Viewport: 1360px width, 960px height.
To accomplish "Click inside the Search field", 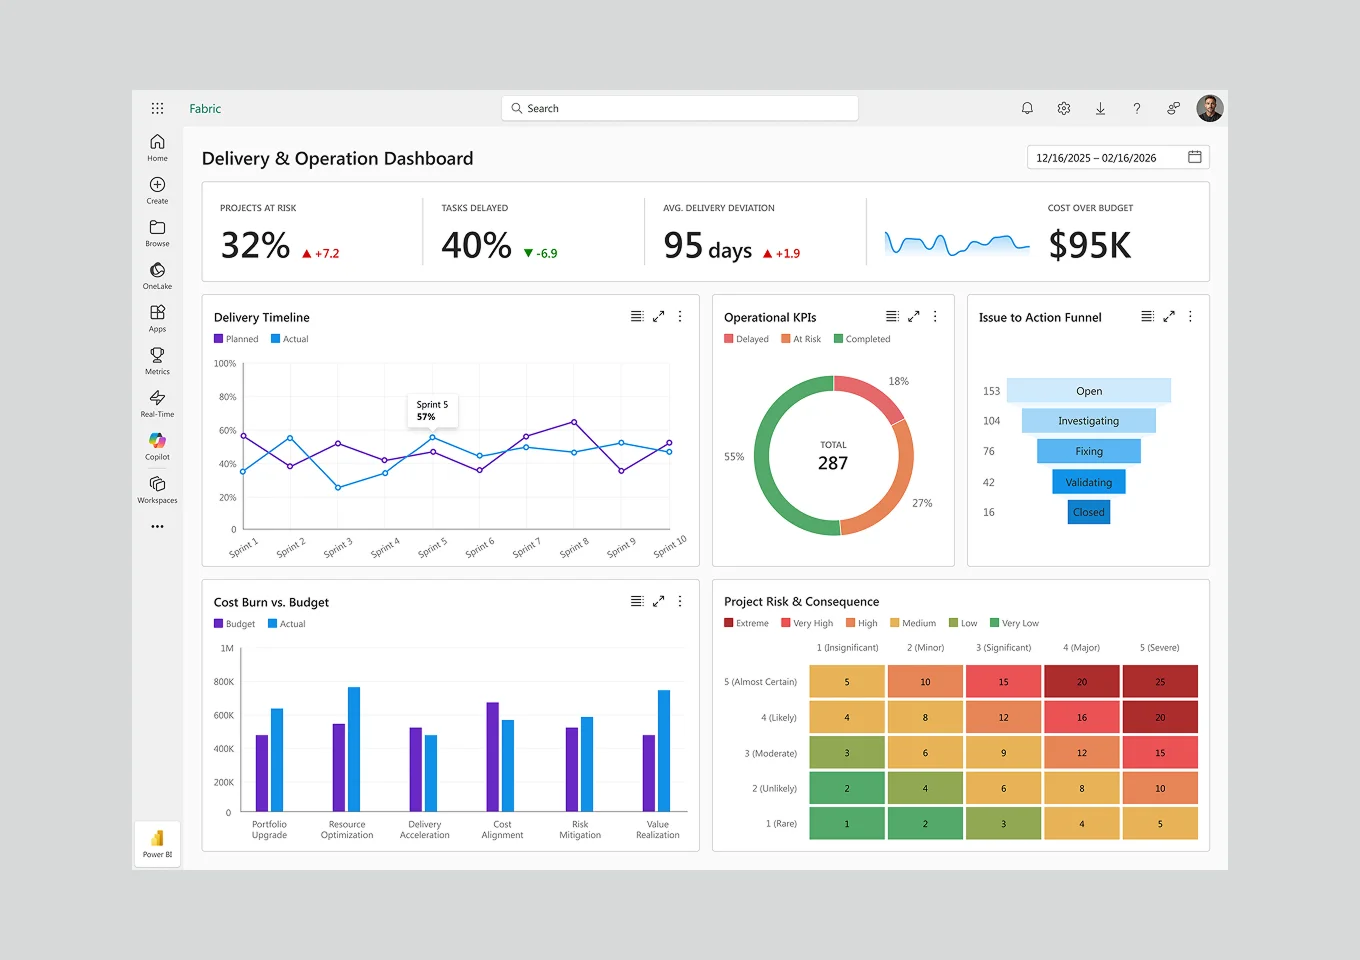I will 680,108.
